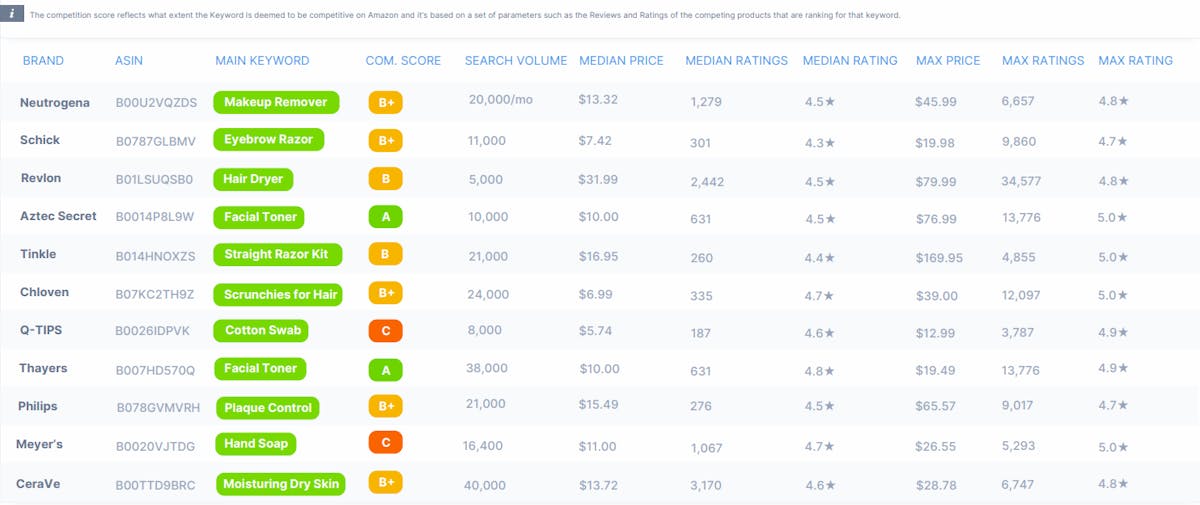This screenshot has width=1200, height=505.
Task: Sort by the BRAND column header
Action: pos(43,61)
